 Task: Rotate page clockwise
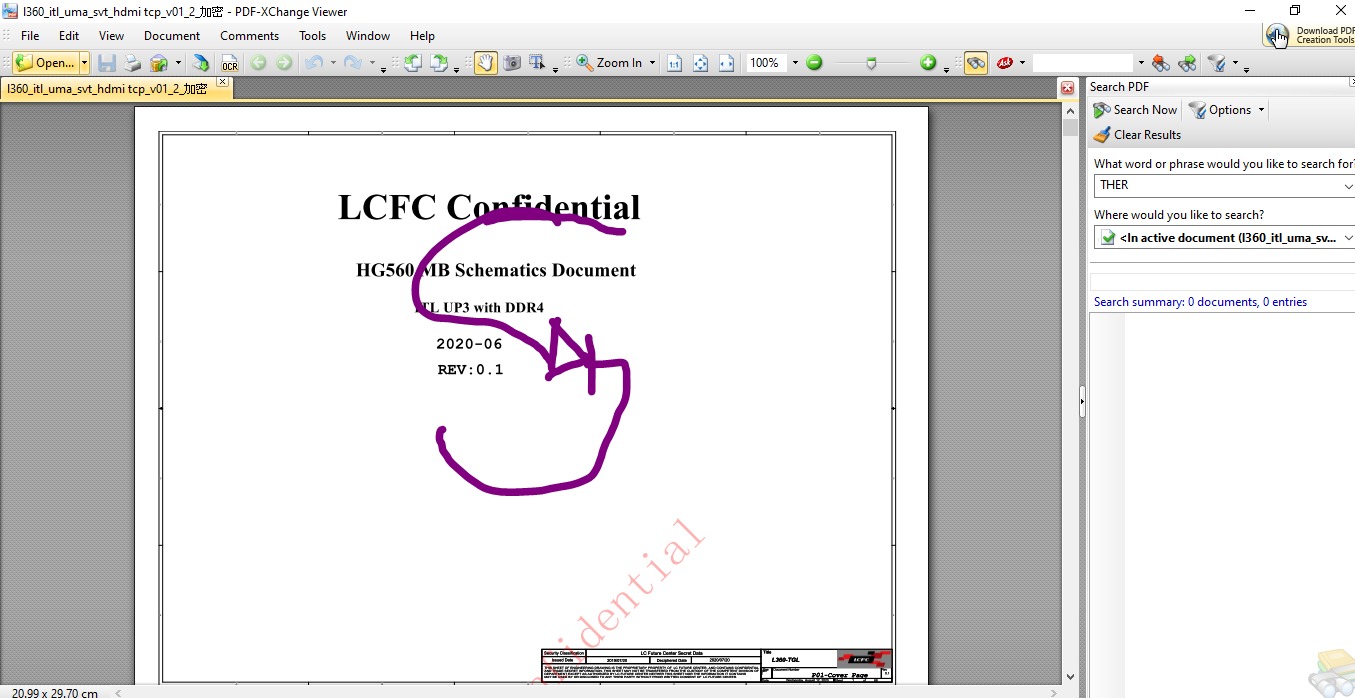coord(439,63)
